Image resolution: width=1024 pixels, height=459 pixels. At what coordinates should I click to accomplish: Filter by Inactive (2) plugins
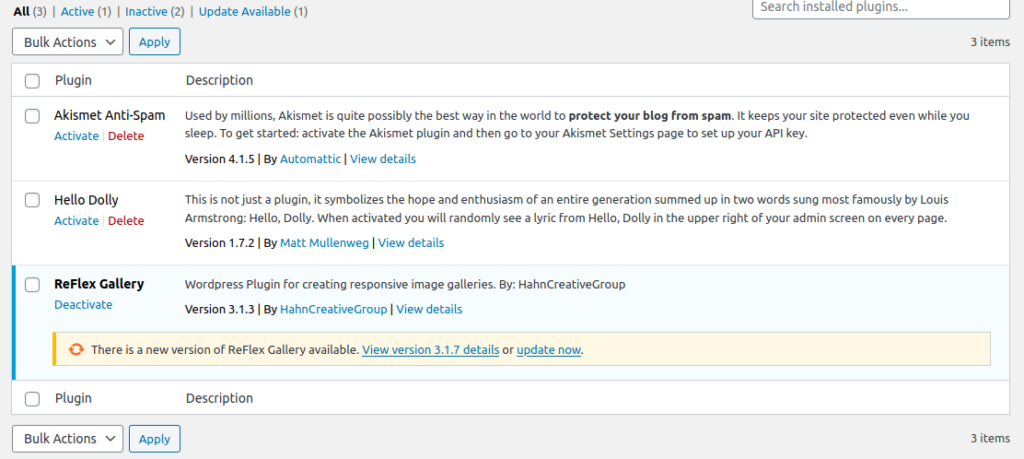[x=155, y=12]
